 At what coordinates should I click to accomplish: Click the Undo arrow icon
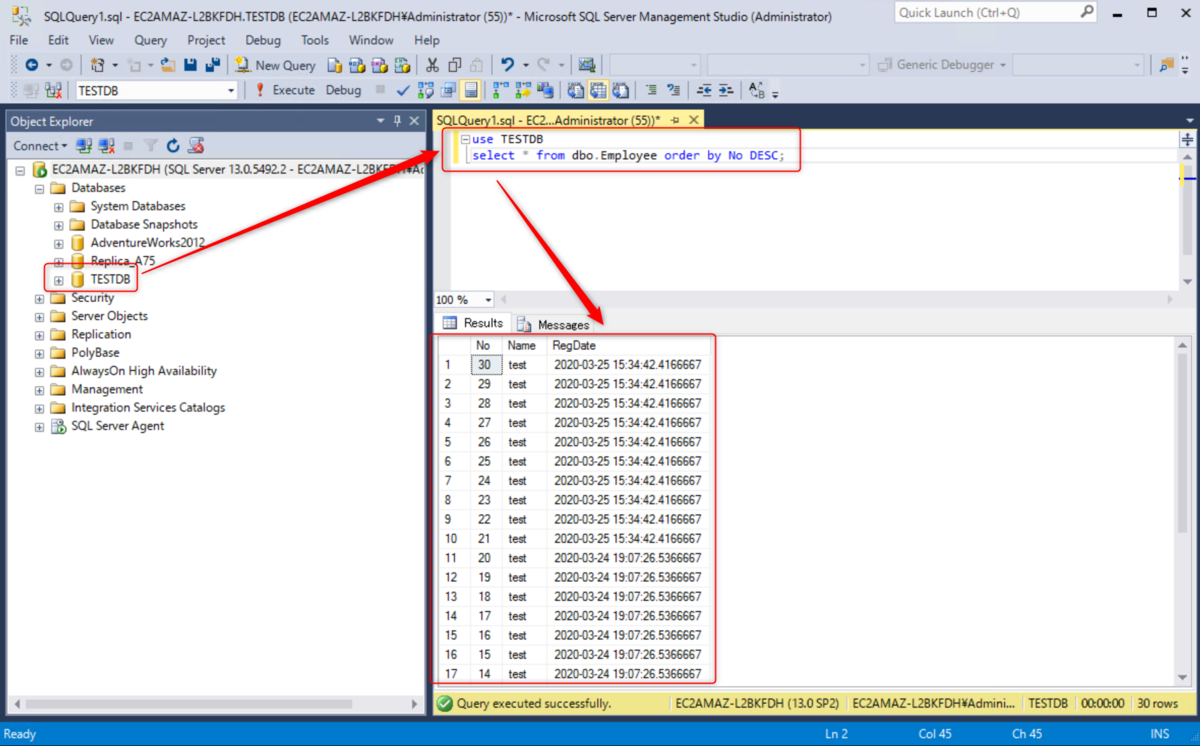(508, 65)
